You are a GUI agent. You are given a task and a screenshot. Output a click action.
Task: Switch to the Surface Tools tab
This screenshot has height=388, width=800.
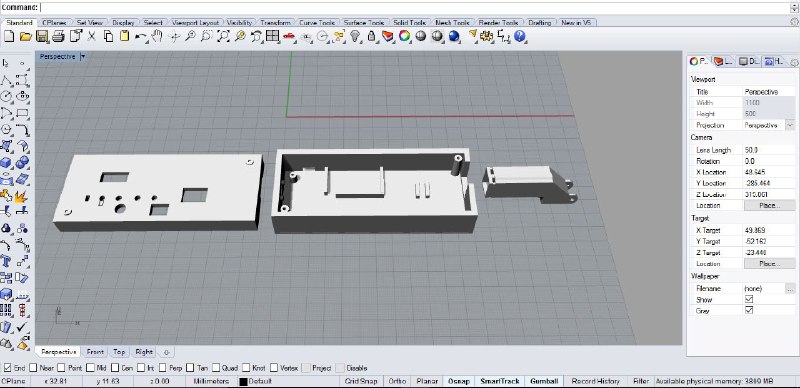coord(364,22)
